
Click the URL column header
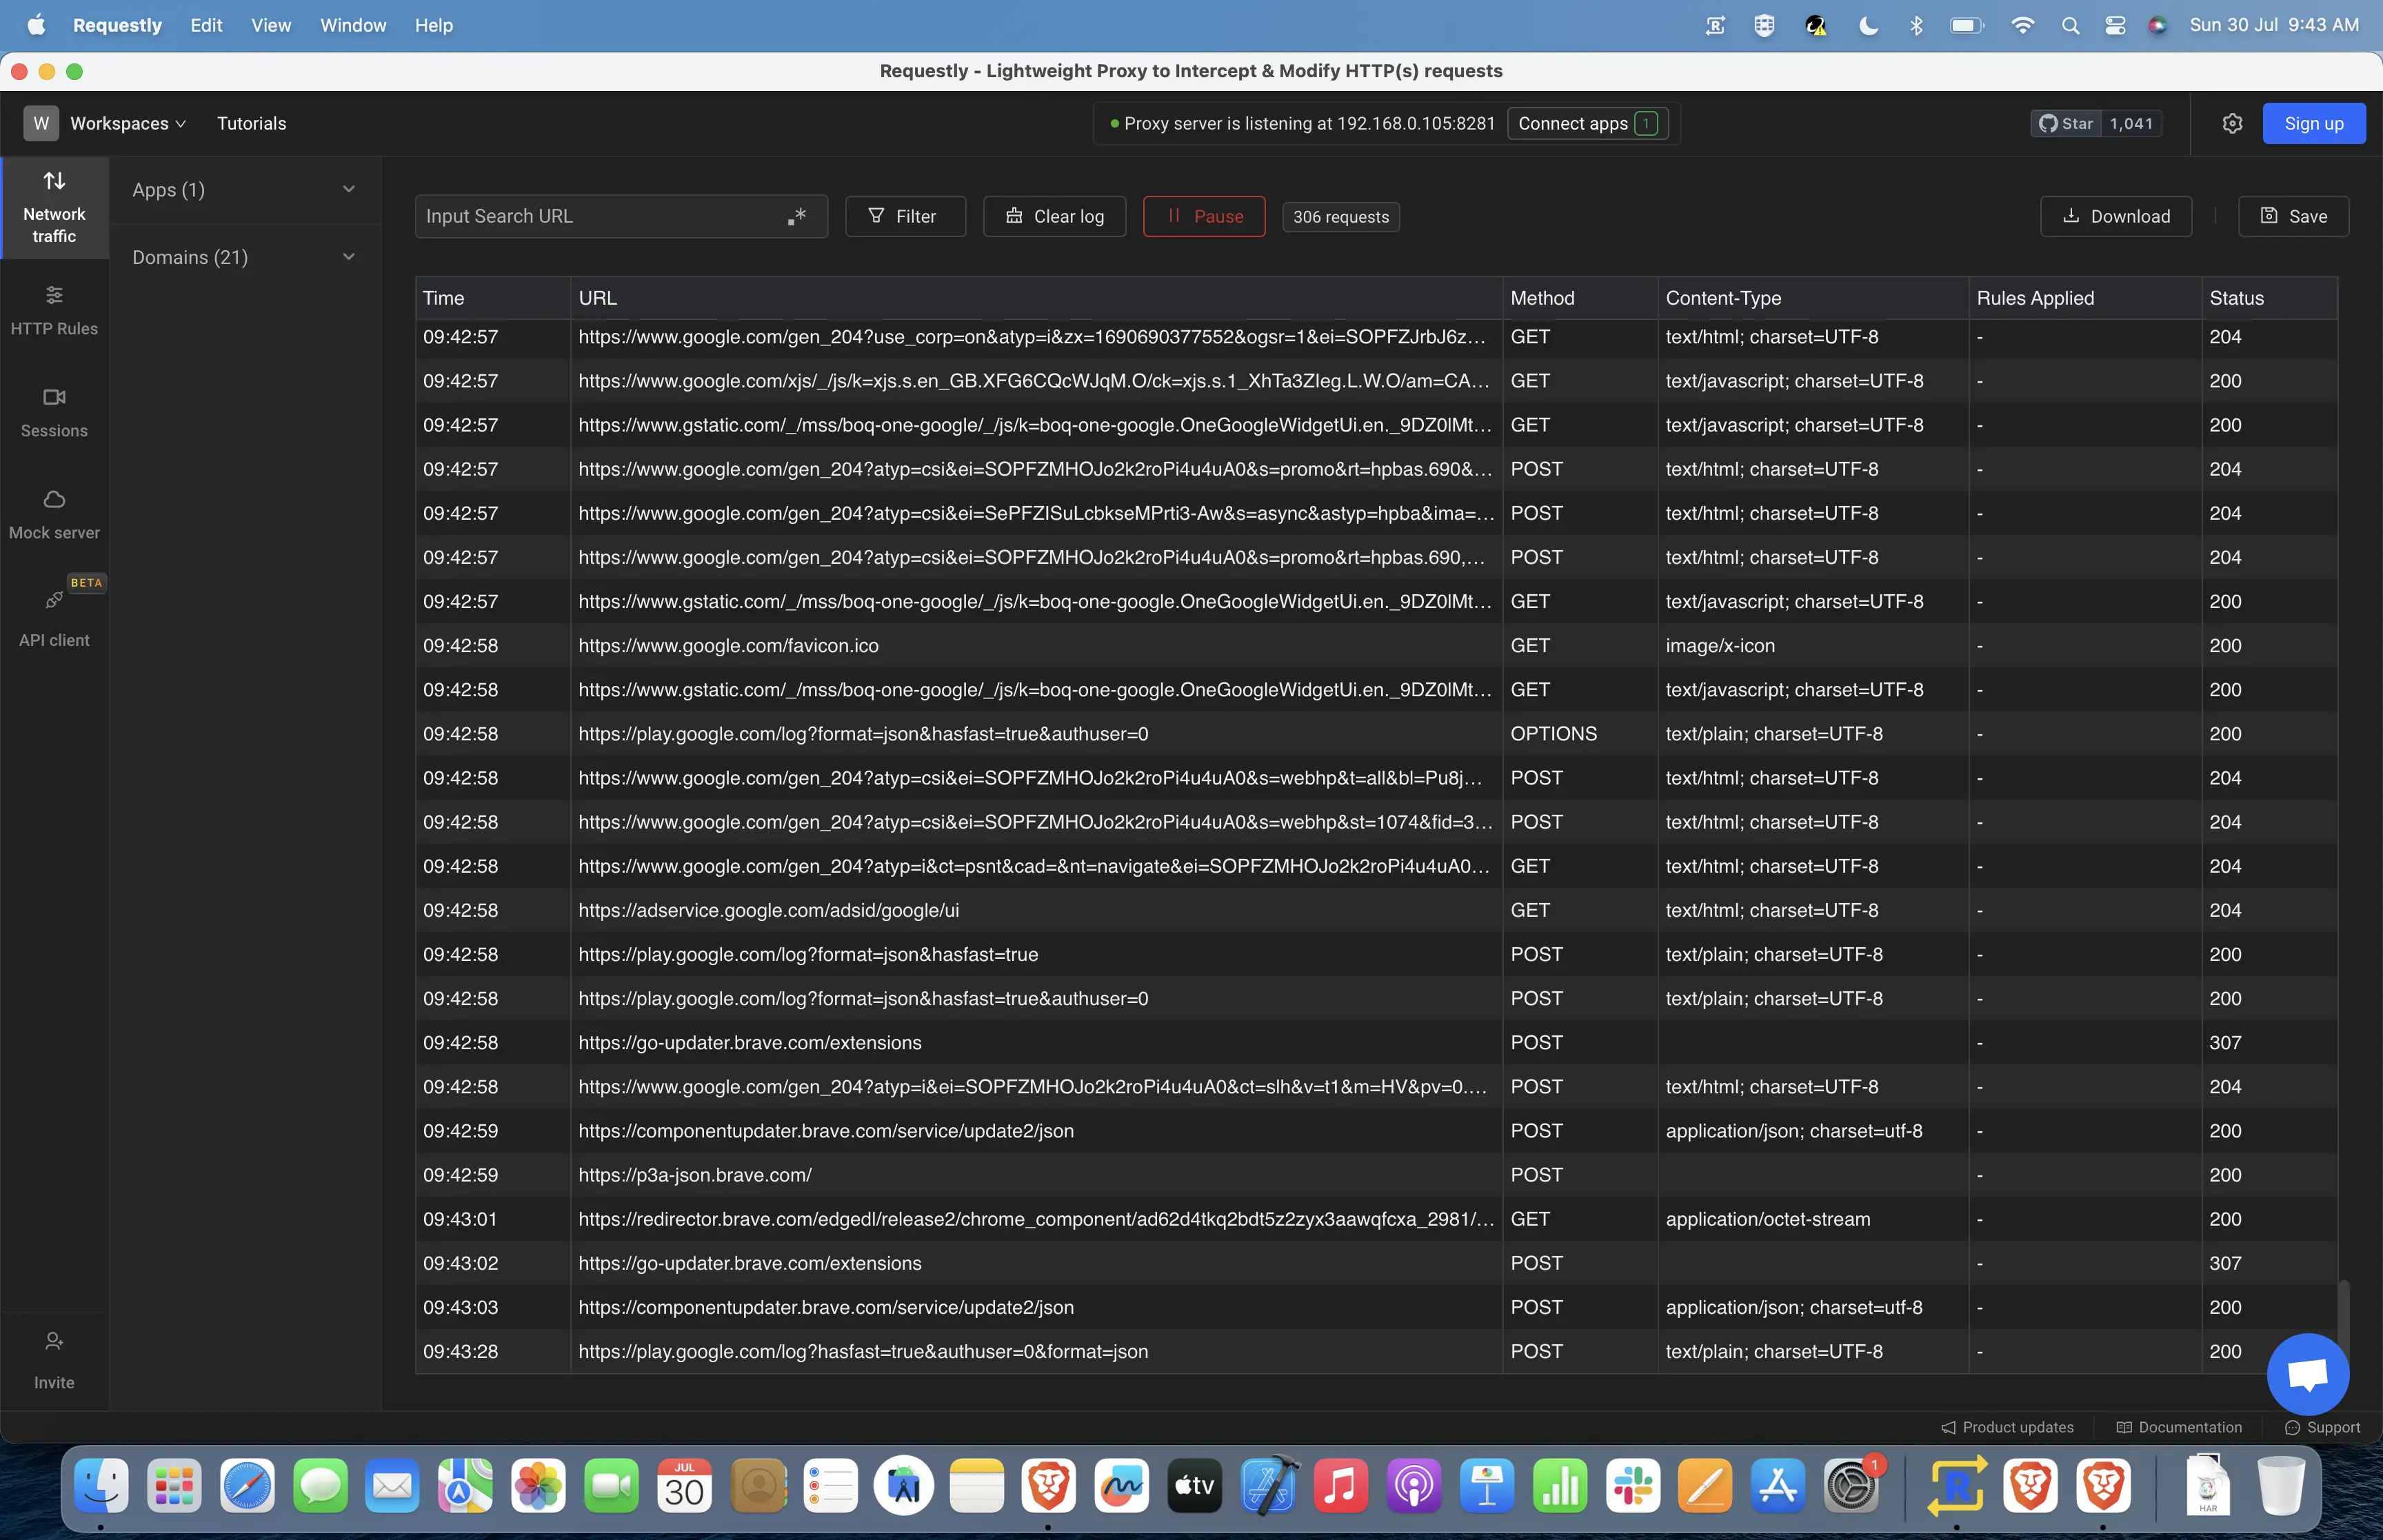point(1036,298)
